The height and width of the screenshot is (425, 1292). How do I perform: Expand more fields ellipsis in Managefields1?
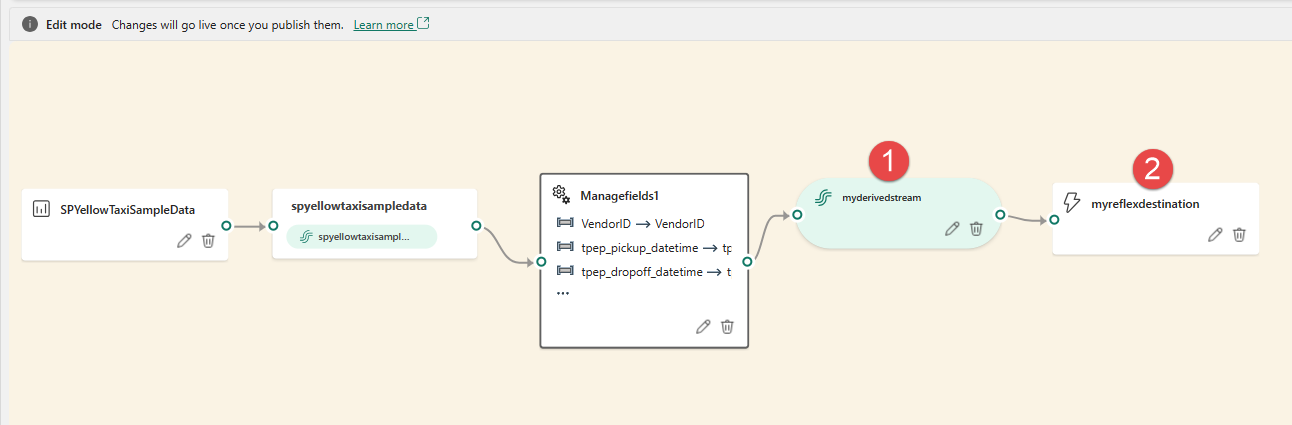point(563,293)
